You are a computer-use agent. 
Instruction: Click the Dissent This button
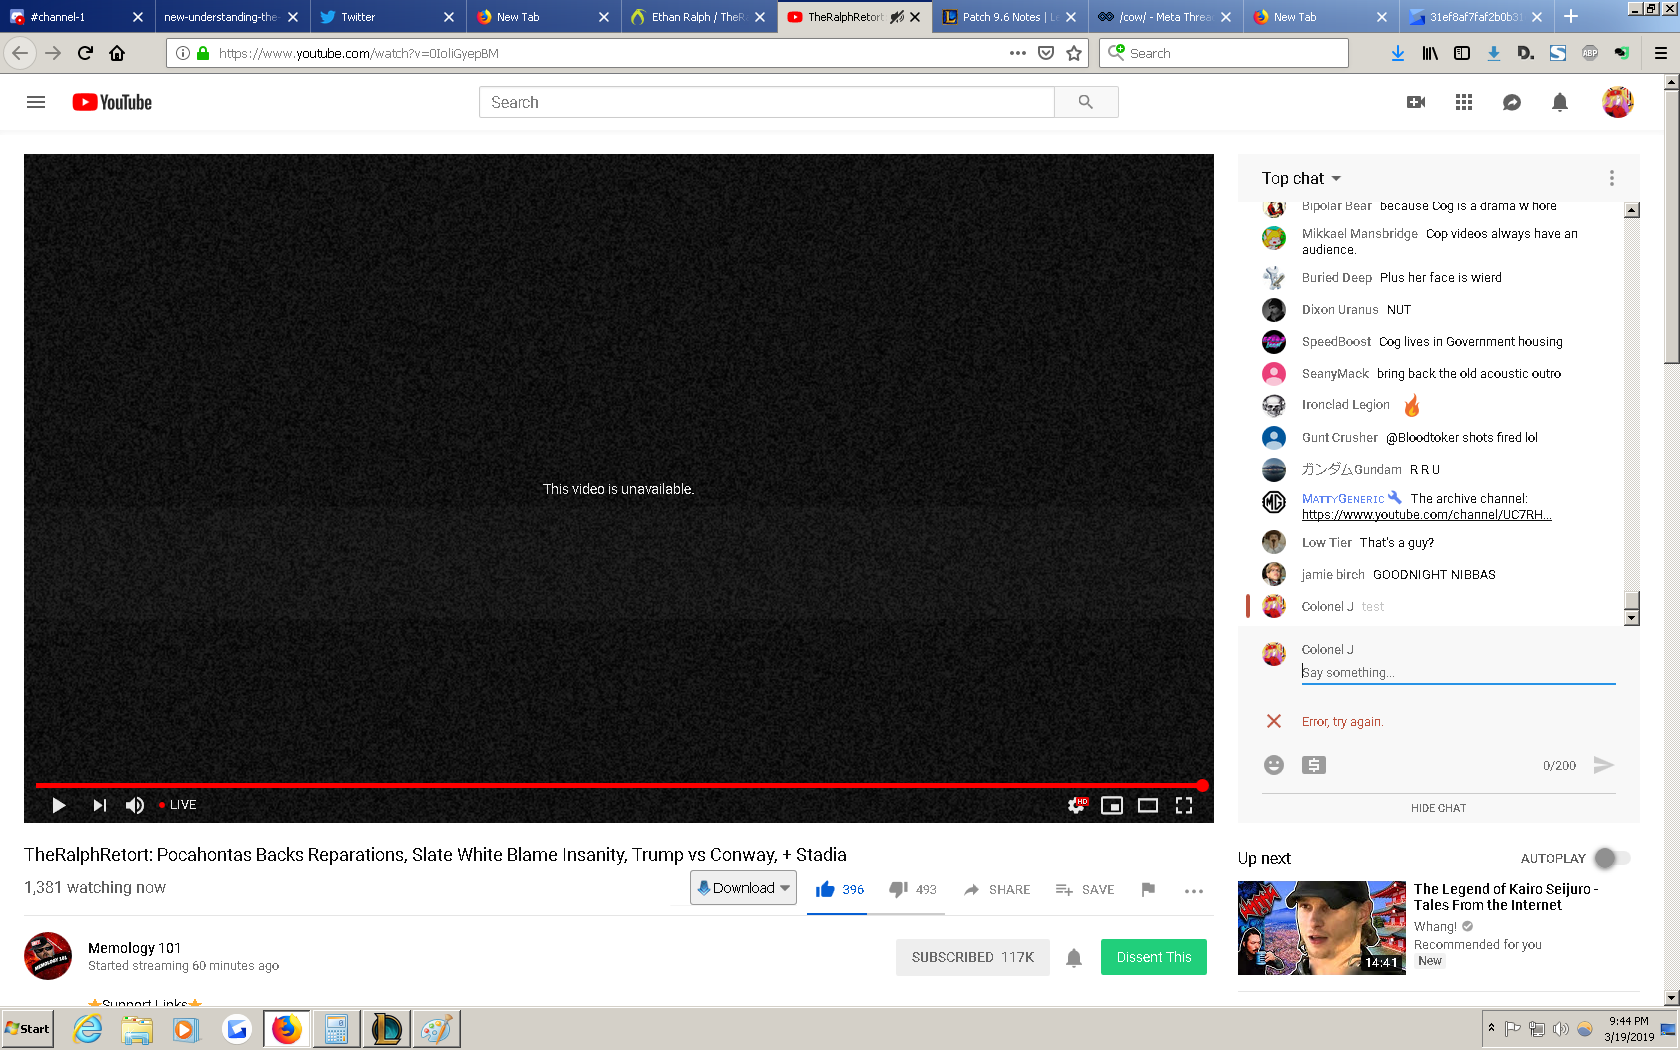click(1154, 957)
